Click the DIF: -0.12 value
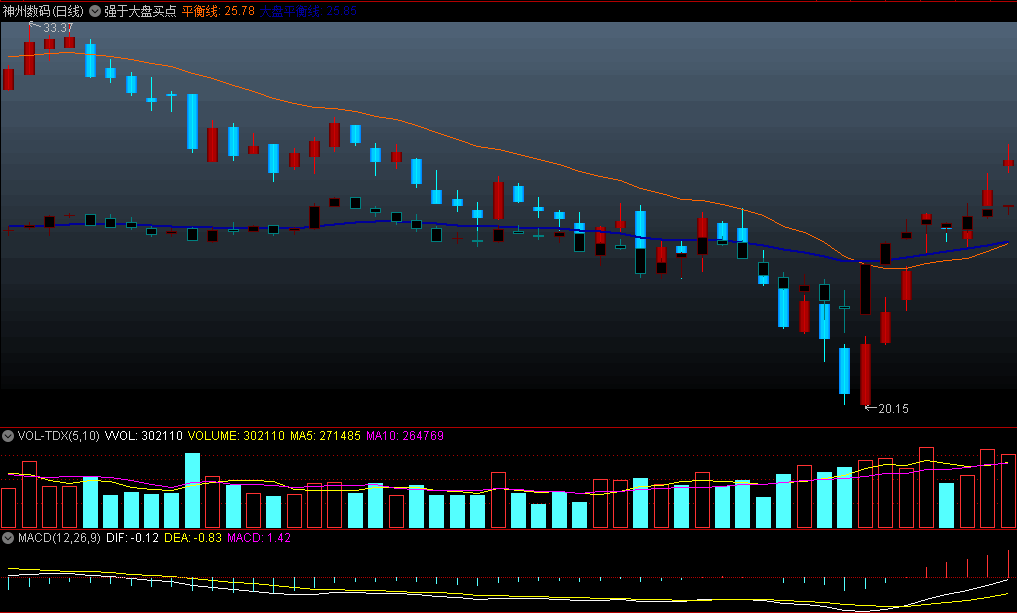 click(132, 538)
